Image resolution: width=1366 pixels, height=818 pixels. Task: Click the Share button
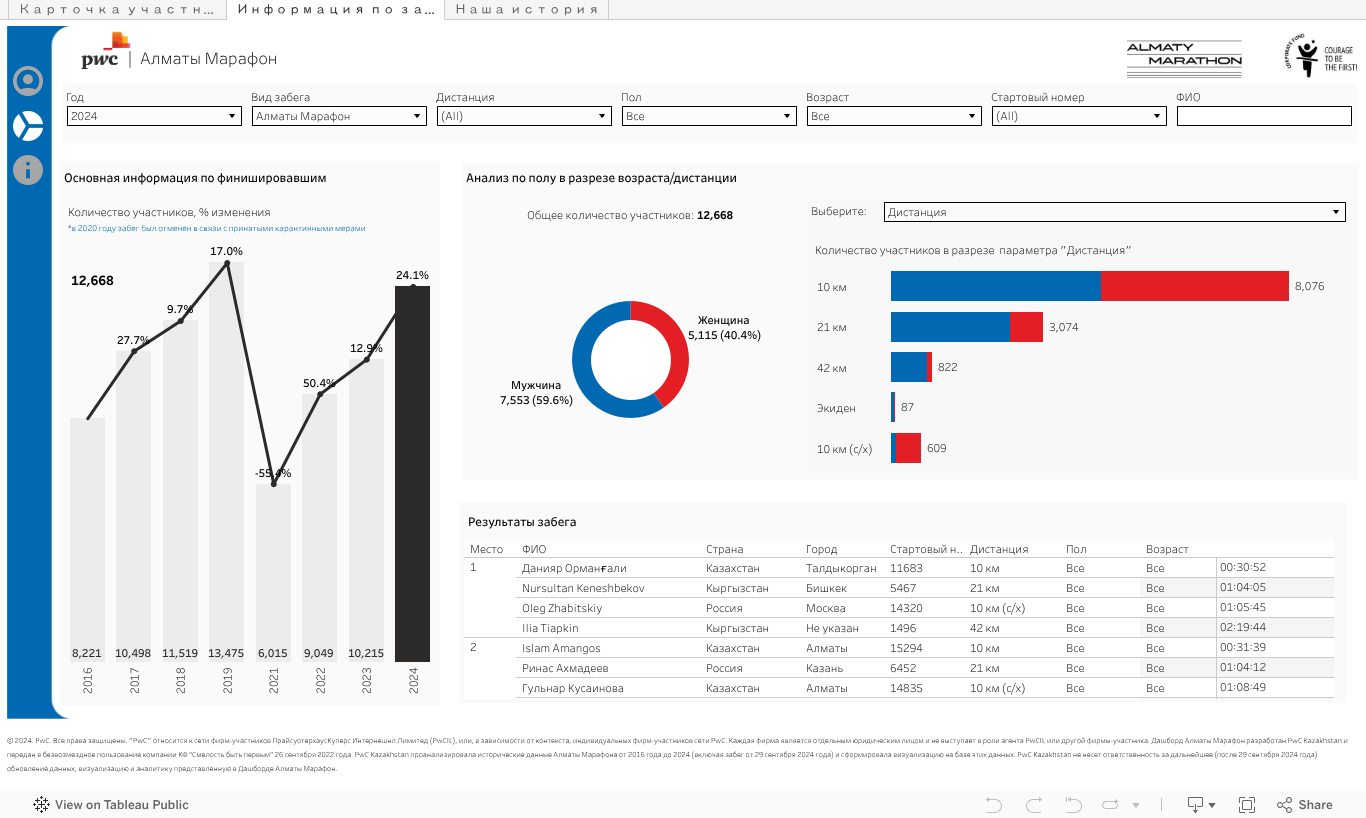click(x=1304, y=805)
